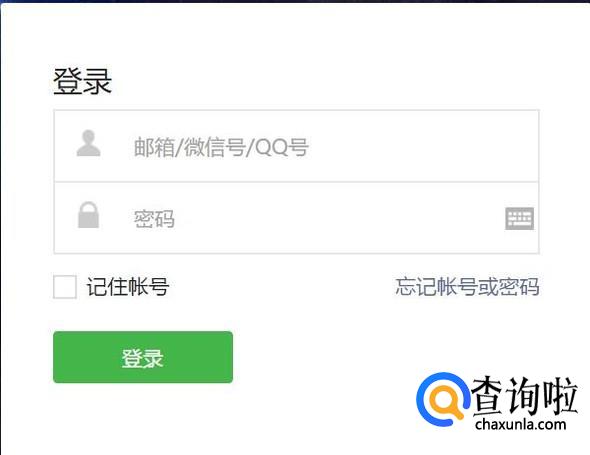The width and height of the screenshot is (590, 455).
Task: Click the dark blue strip above the login panel
Action: pos(295,1)
